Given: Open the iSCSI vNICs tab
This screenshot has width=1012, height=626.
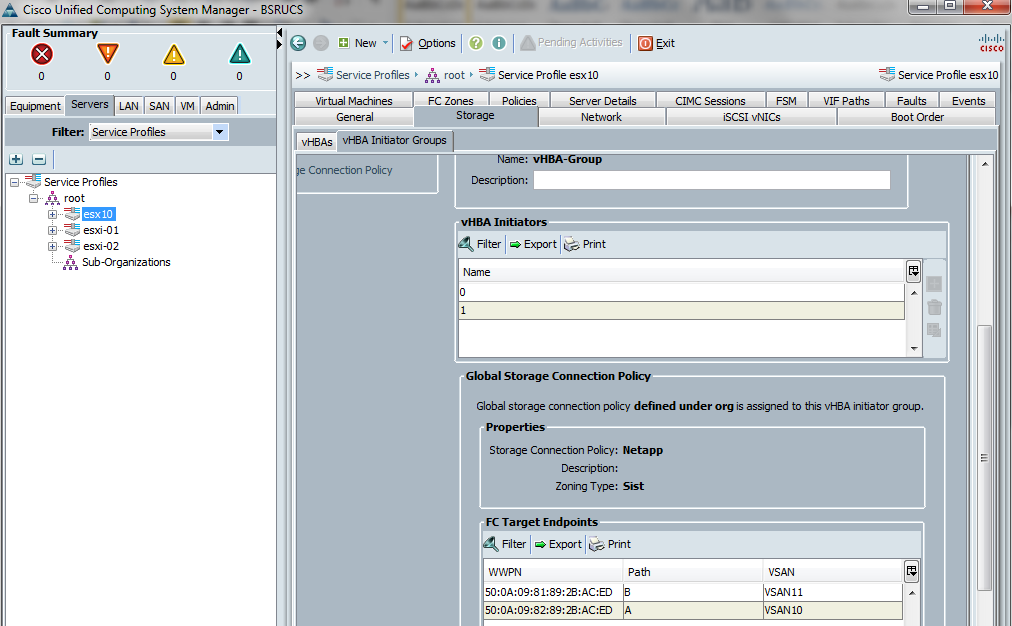Looking at the screenshot, I should tap(751, 117).
